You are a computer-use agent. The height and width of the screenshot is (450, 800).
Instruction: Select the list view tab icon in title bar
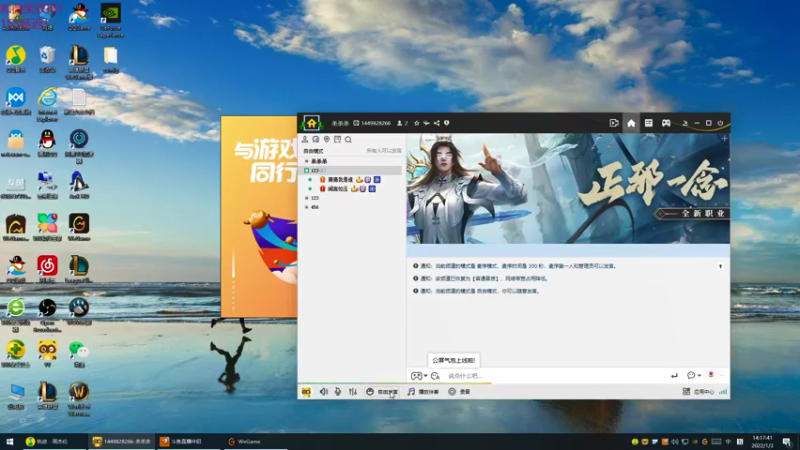648,123
